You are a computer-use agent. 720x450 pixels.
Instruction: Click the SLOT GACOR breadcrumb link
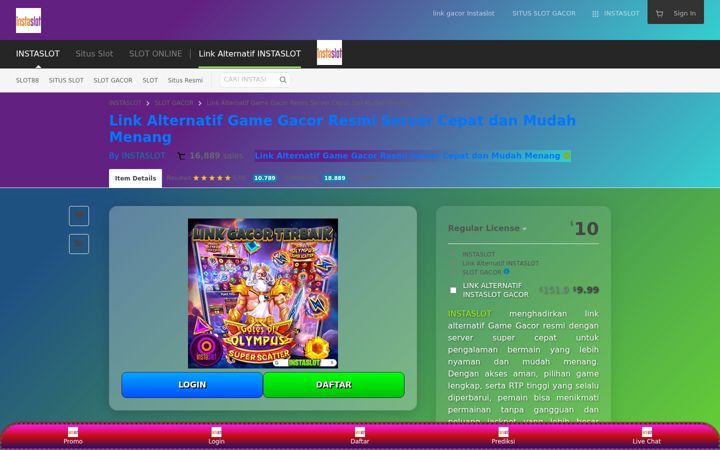(174, 103)
